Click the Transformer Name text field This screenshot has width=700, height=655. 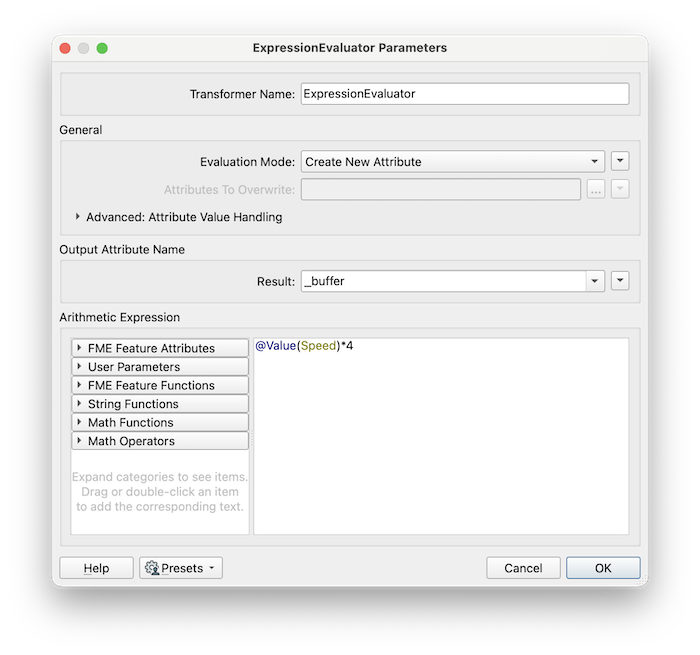click(464, 94)
